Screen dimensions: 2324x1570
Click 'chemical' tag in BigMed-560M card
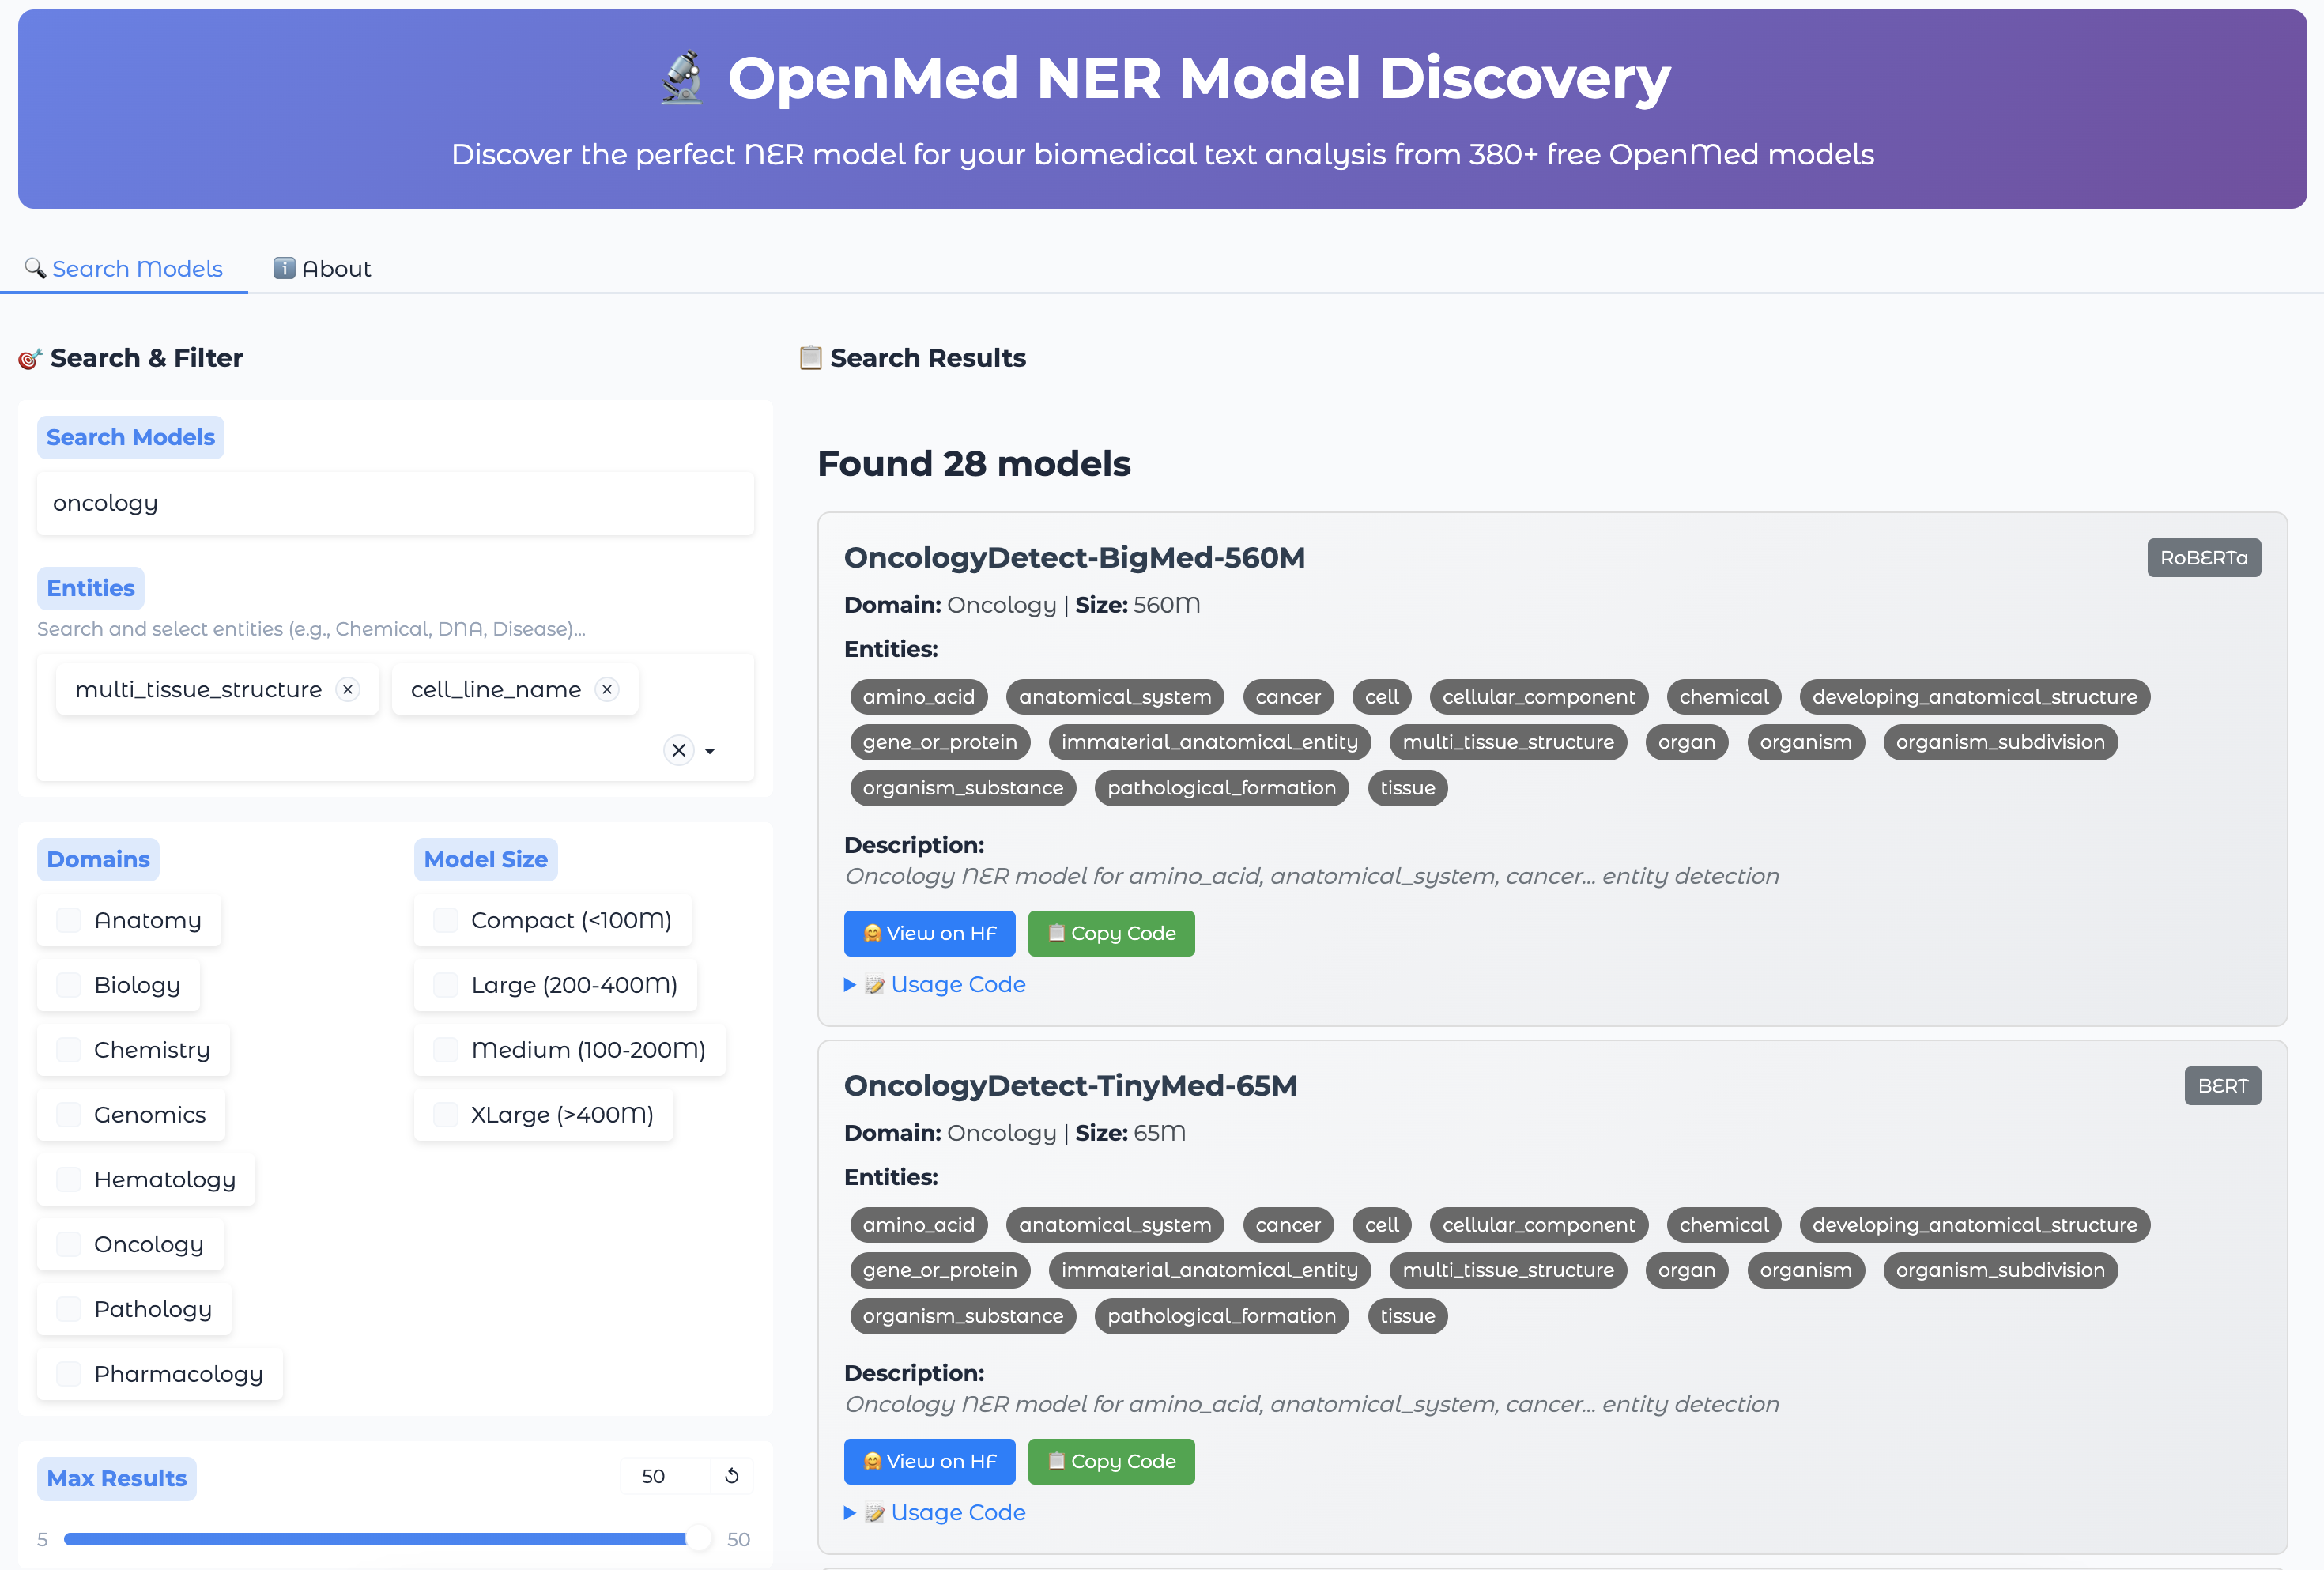pyautogui.click(x=1723, y=697)
